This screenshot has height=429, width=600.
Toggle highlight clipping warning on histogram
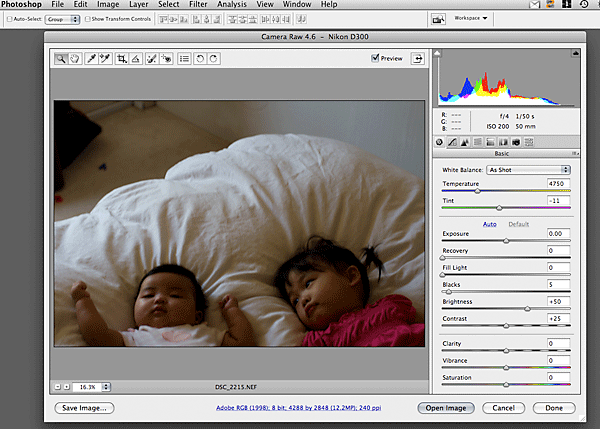point(575,53)
